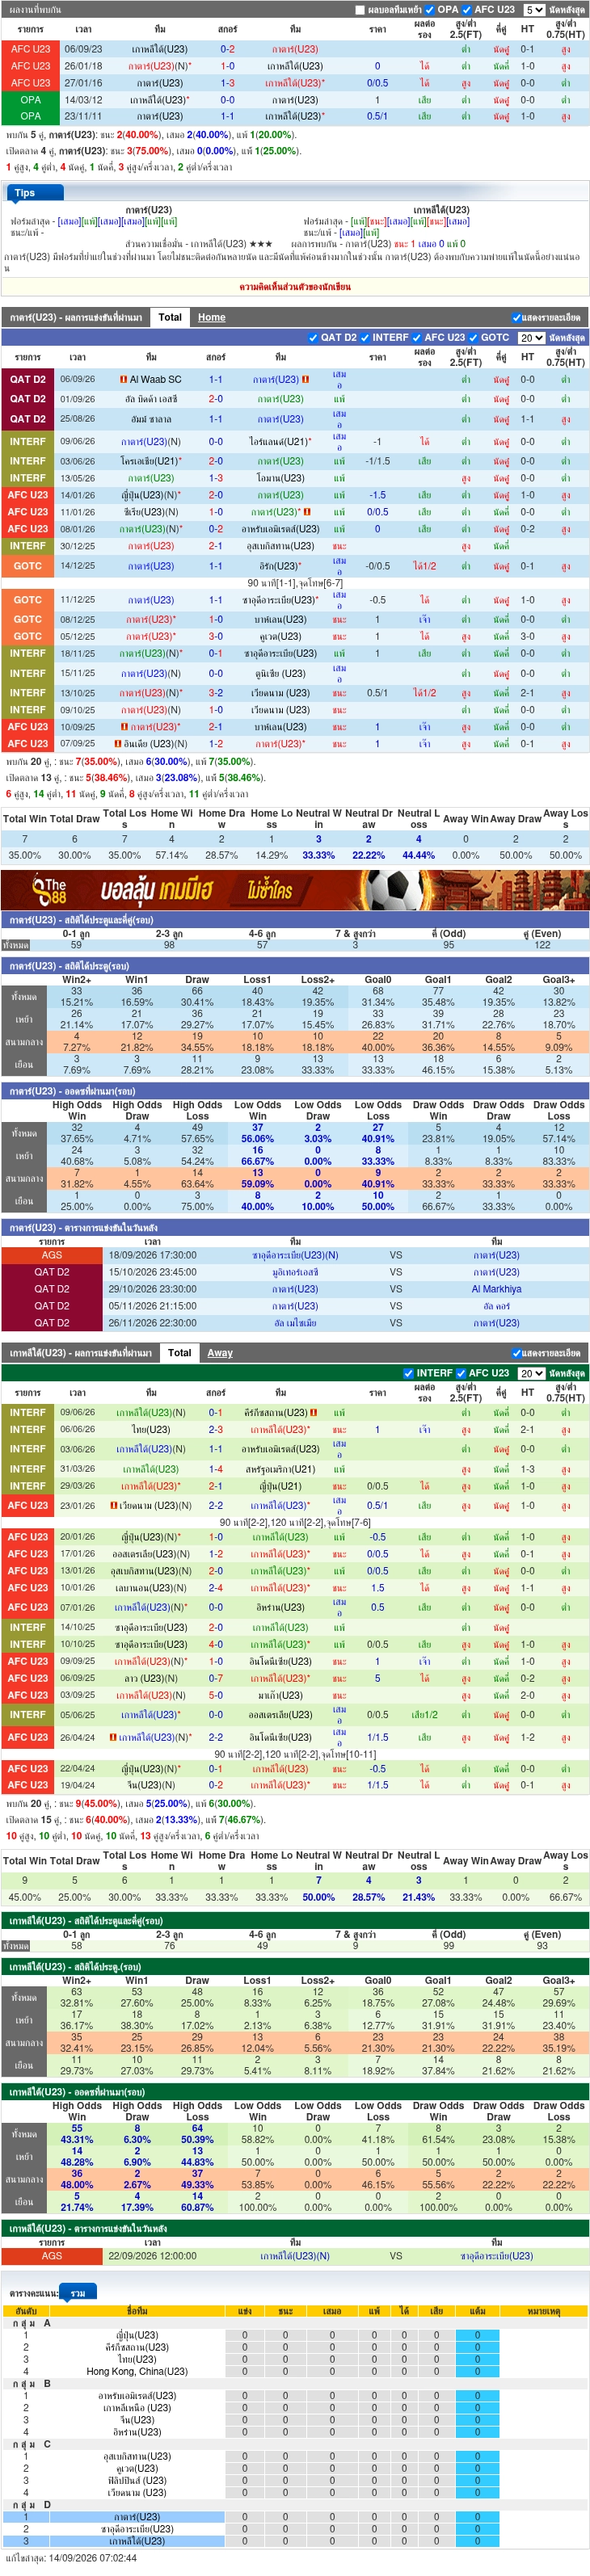Image resolution: width=590 pixels, height=2576 pixels.
Task: Toggle แสดงรายละเอียด in กาตาร์(U23) results header
Action: click(516, 318)
